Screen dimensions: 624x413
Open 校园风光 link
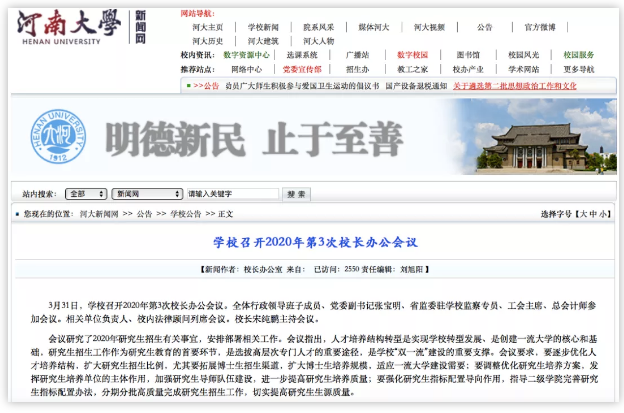pos(523,55)
